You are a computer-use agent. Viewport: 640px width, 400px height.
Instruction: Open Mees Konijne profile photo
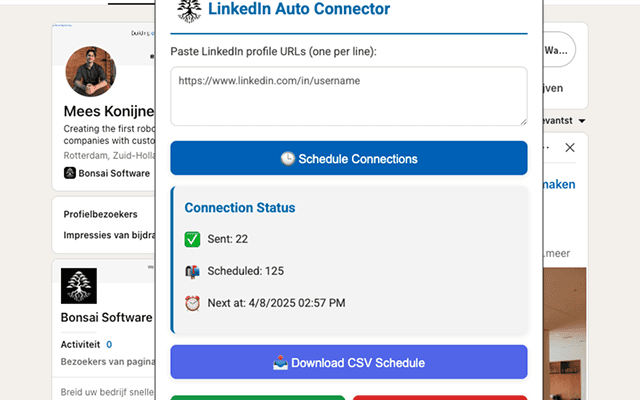click(x=91, y=71)
